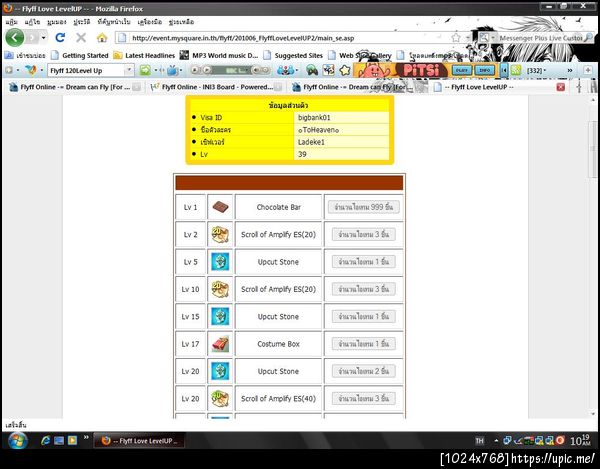This screenshot has height=469, width=600.
Task: Switch to Flyff Online INI3 Board tab
Action: pos(215,87)
